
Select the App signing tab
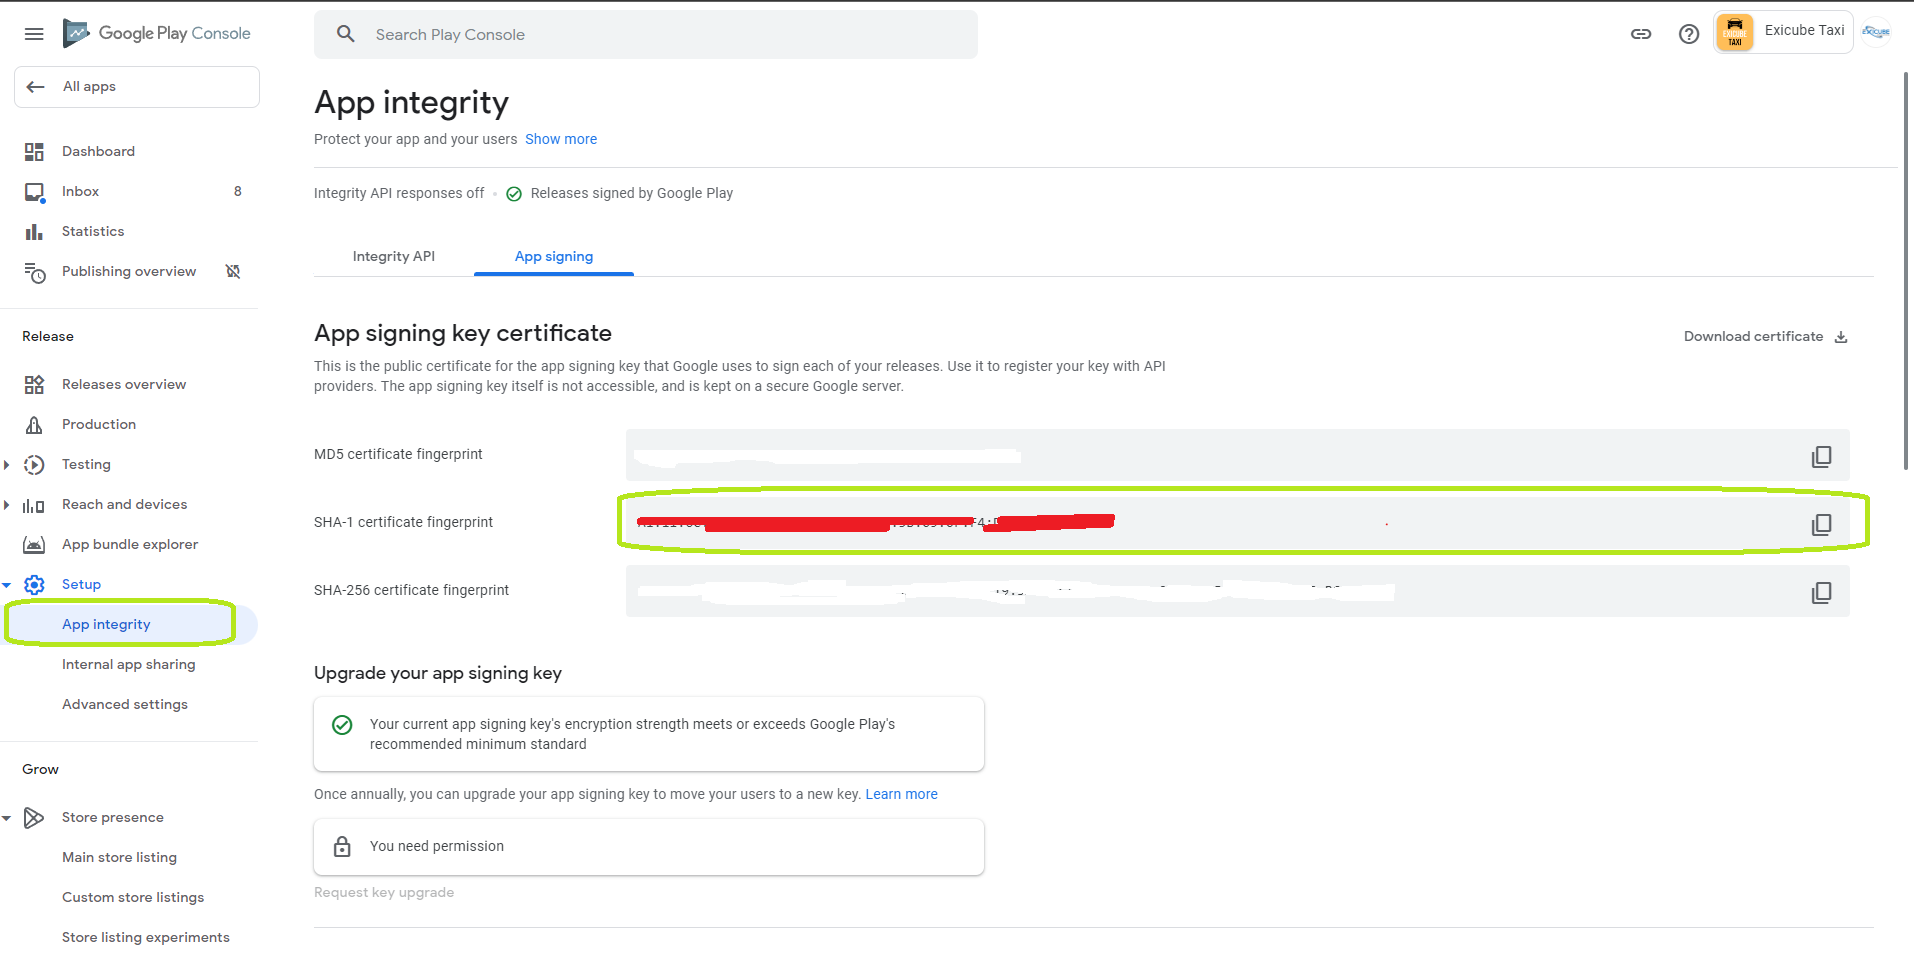(554, 256)
